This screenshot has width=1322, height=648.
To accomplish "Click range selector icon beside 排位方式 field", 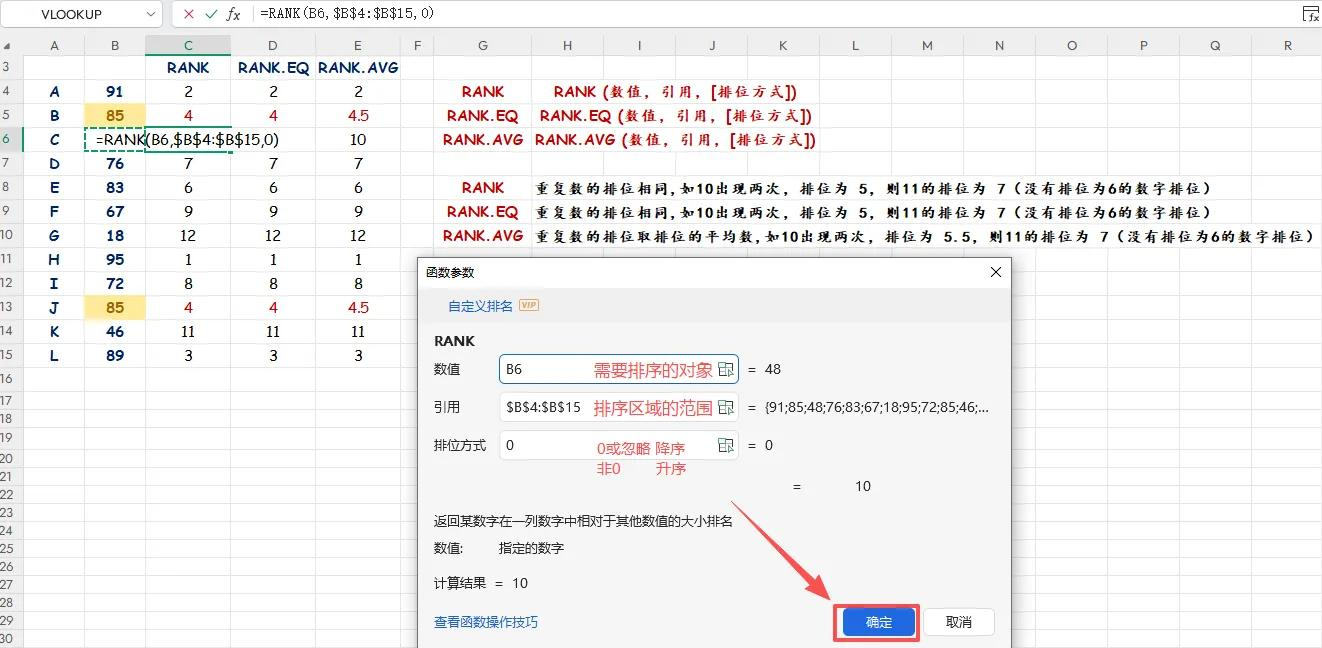I will pyautogui.click(x=726, y=445).
